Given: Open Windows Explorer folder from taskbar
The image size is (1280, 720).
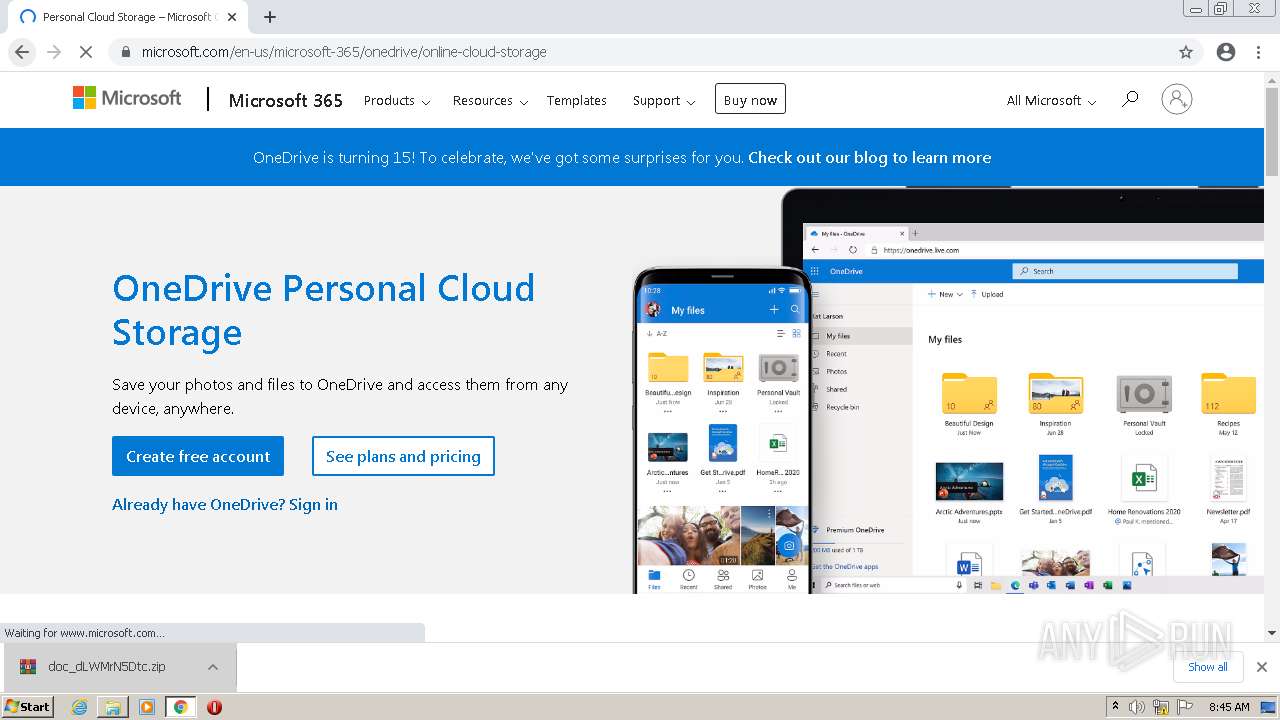Looking at the screenshot, I should 113,707.
